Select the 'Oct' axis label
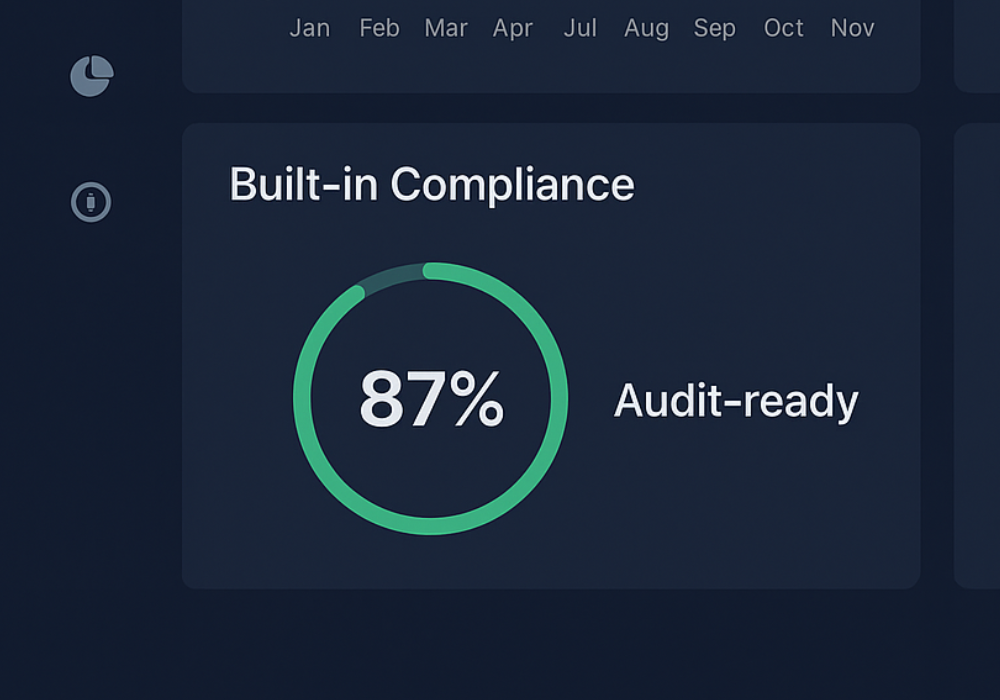Image resolution: width=1000 pixels, height=700 pixels. (784, 28)
